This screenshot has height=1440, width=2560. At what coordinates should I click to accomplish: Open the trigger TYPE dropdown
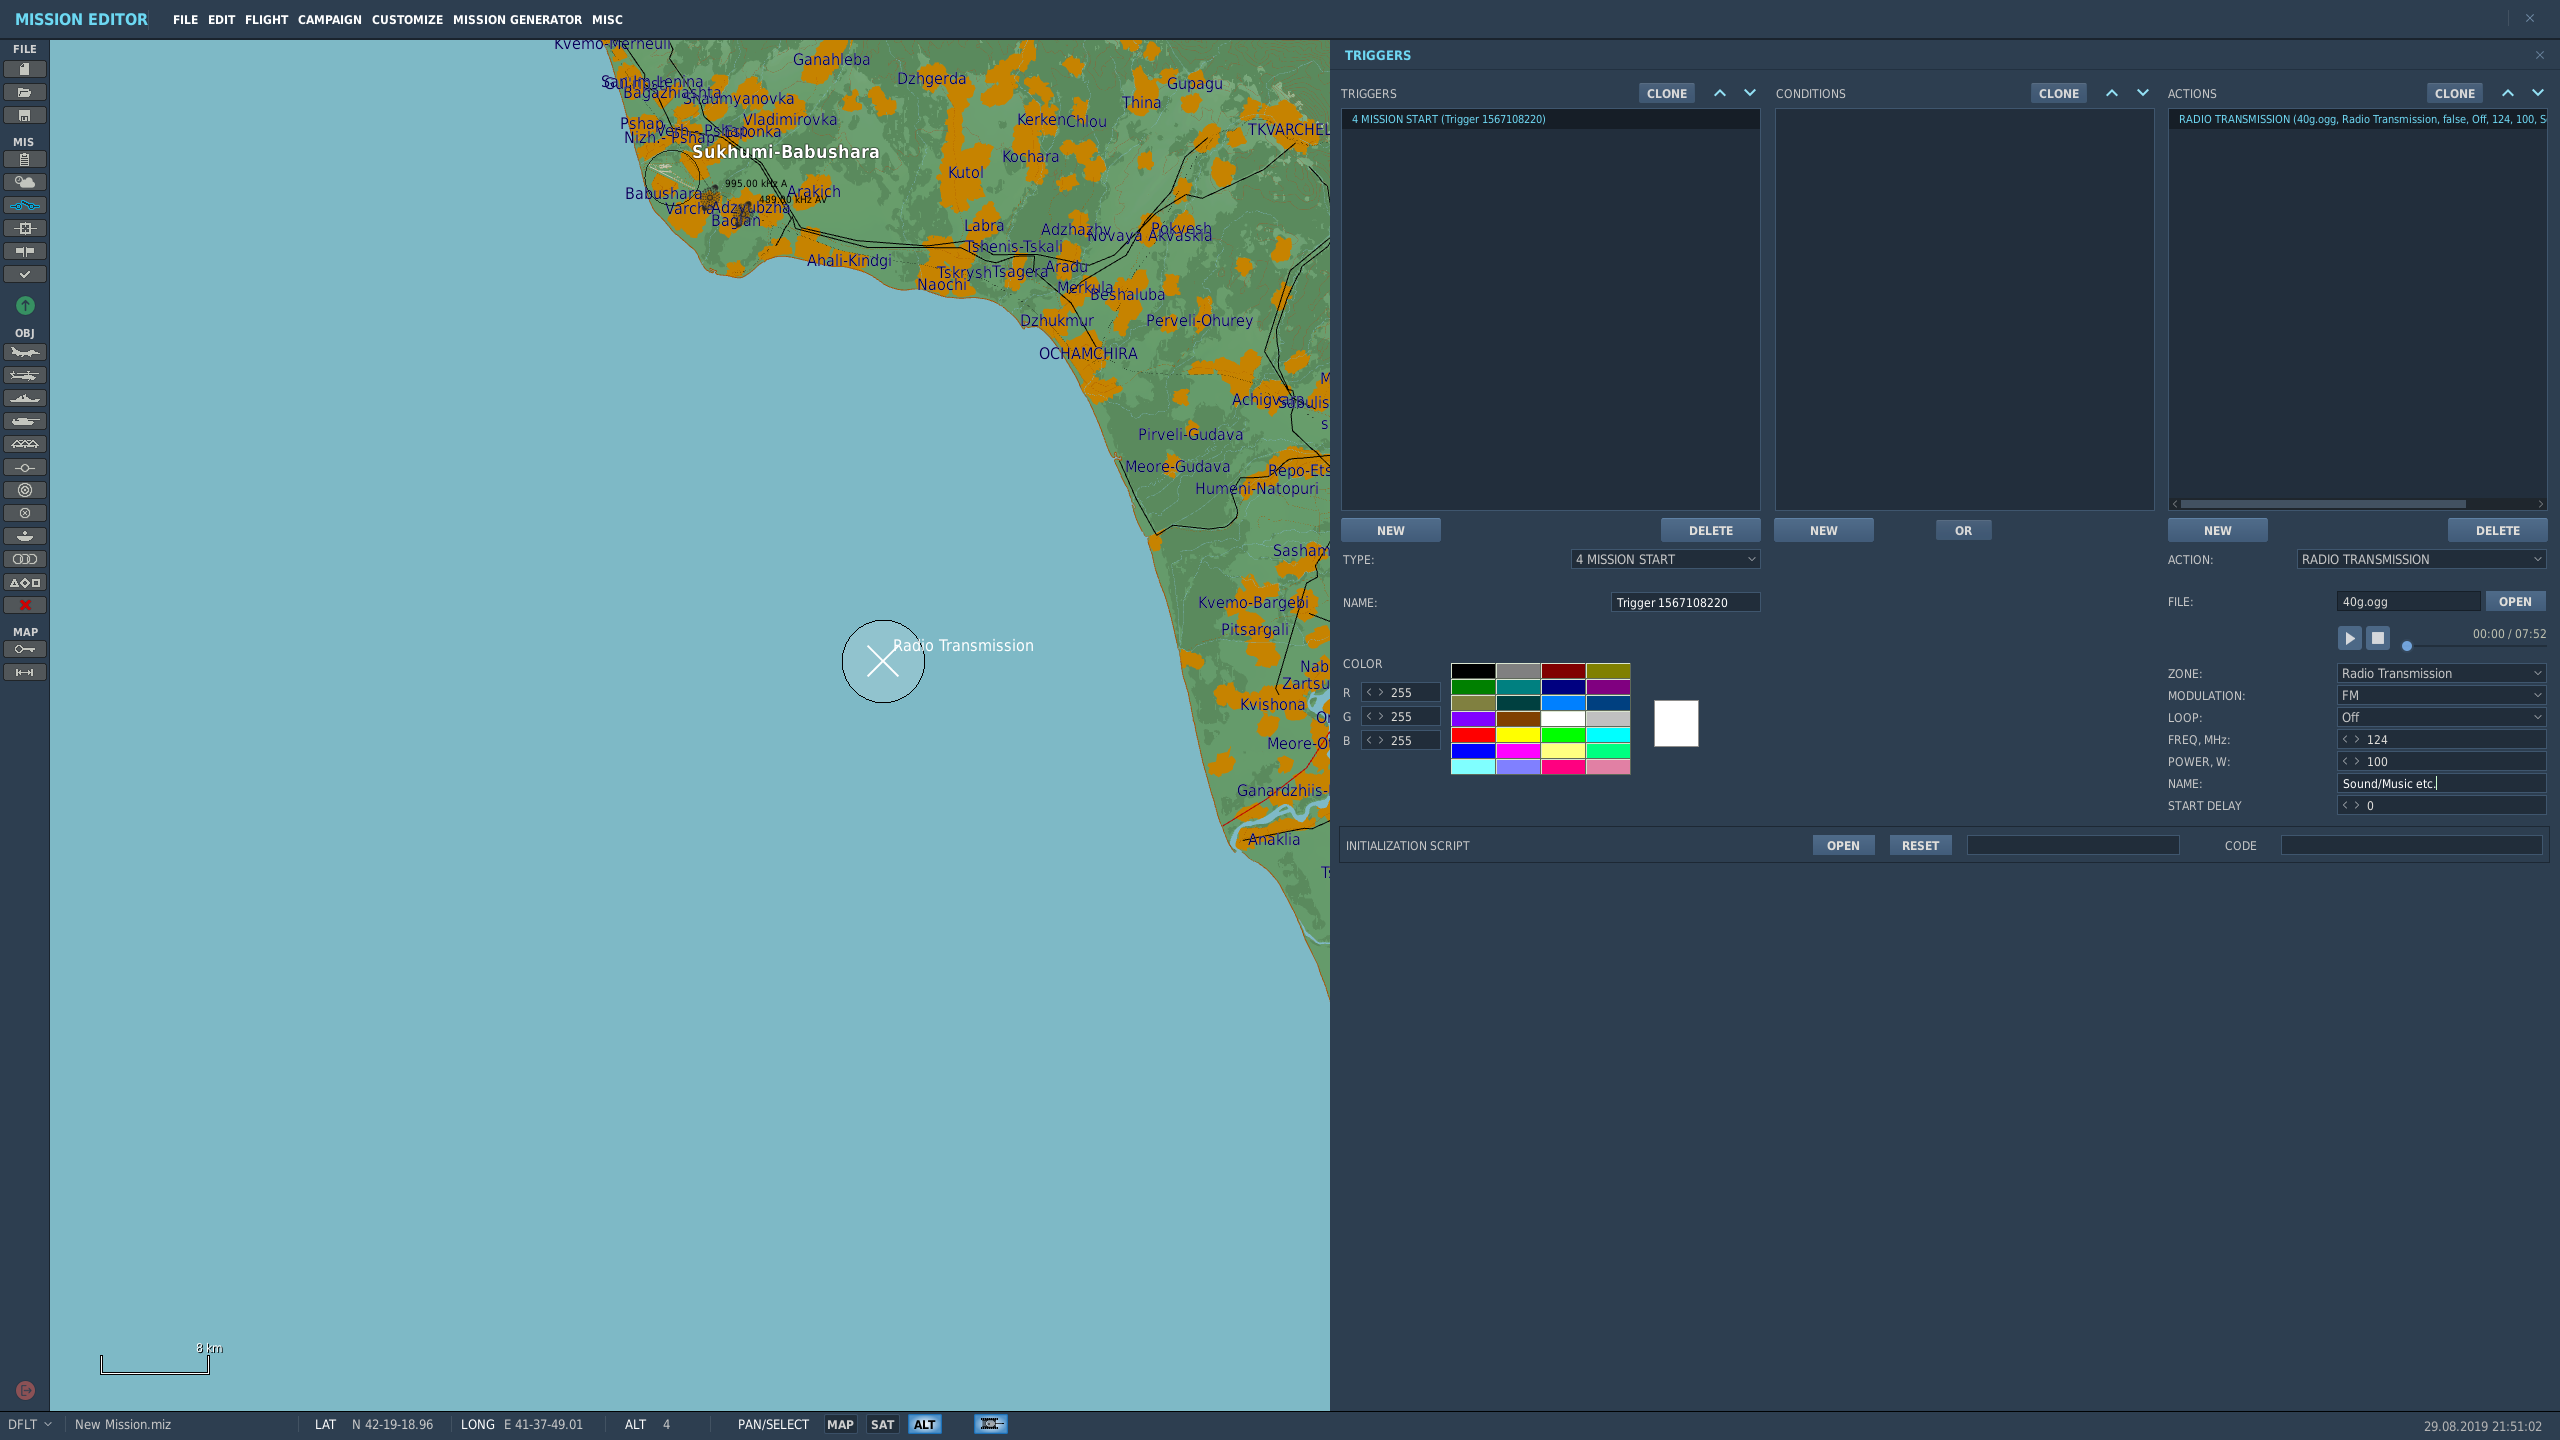click(x=1665, y=559)
